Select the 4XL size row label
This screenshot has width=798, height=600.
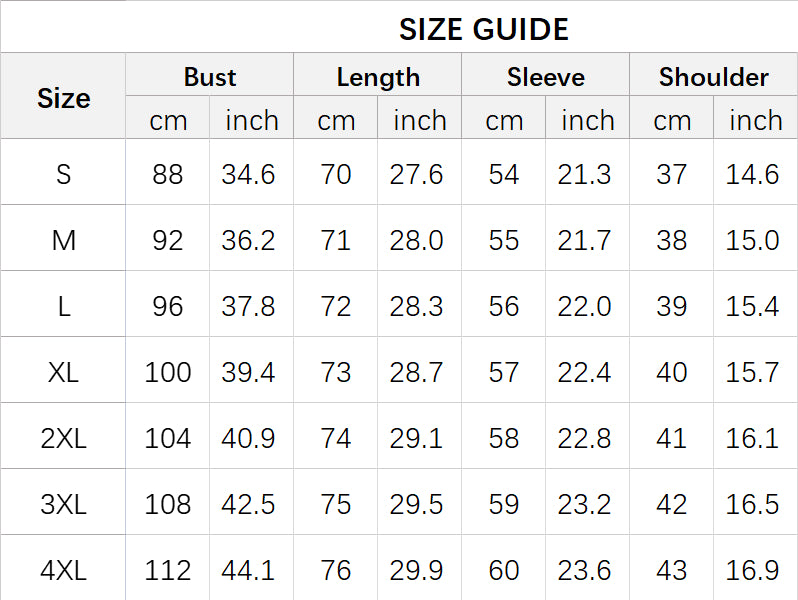pyautogui.click(x=63, y=570)
